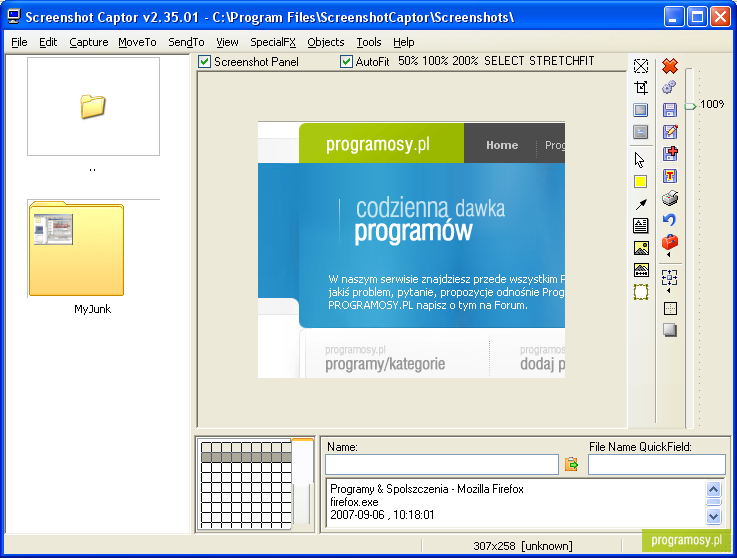Open the SendTo menu
The height and width of the screenshot is (558, 737).
click(186, 42)
